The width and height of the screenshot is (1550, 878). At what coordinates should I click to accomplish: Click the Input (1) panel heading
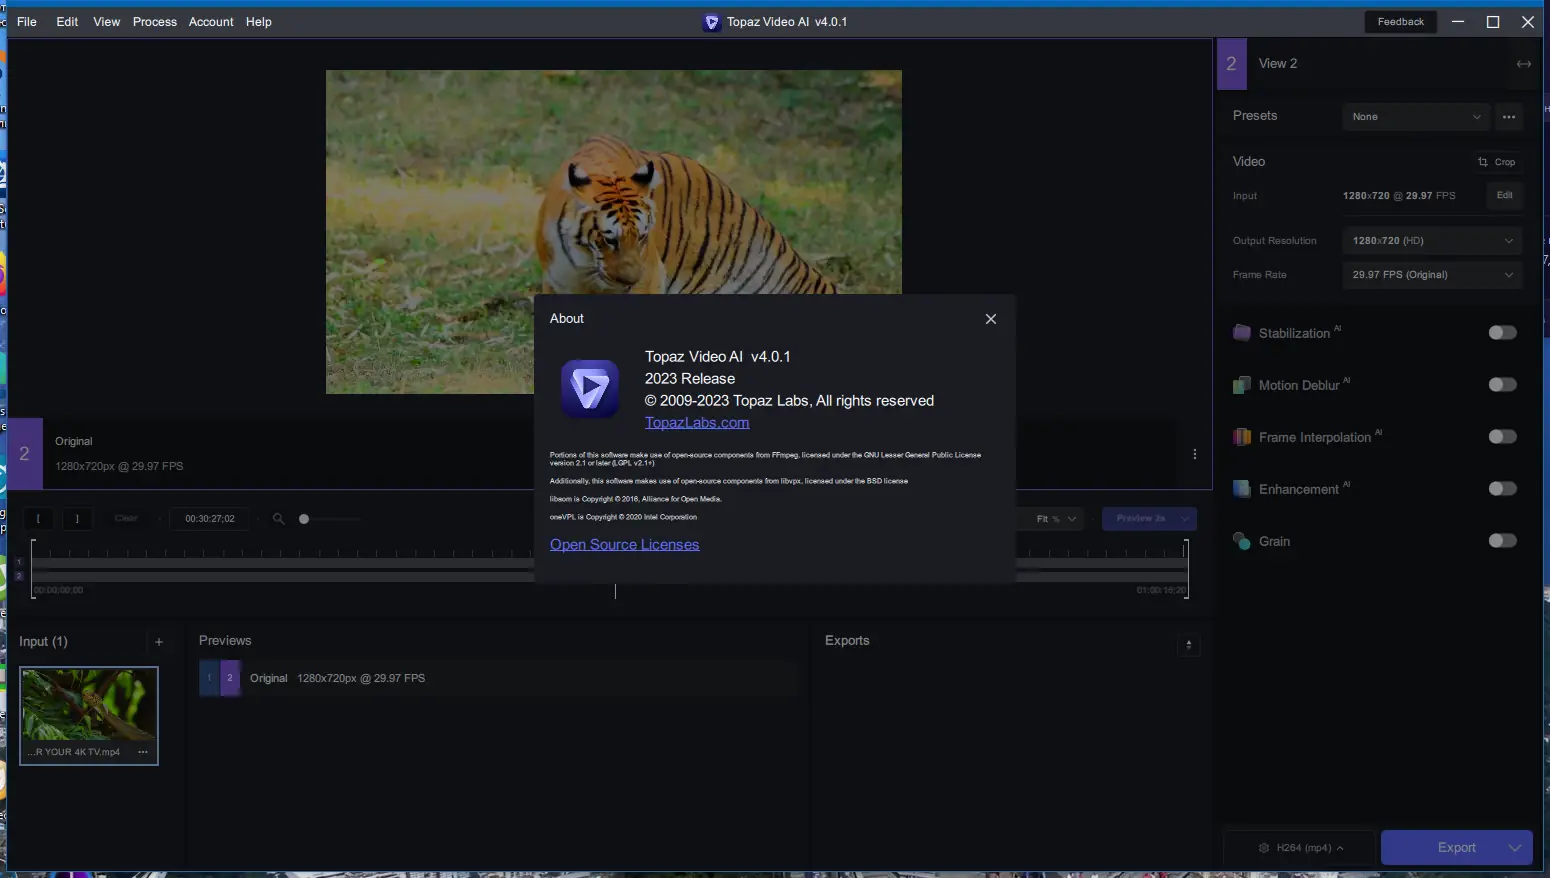click(43, 642)
